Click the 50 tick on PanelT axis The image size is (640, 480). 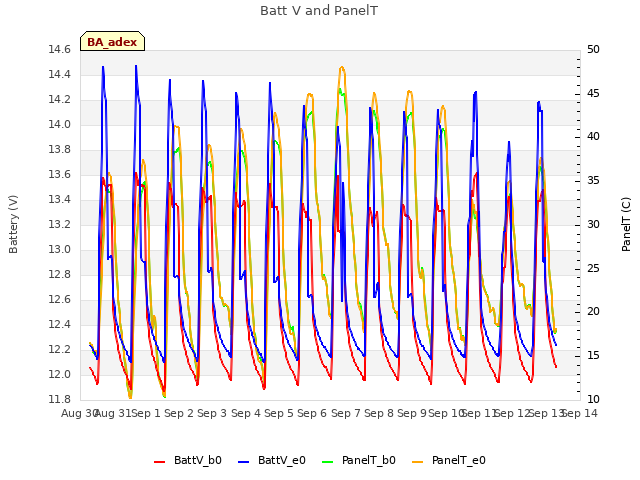click(593, 50)
